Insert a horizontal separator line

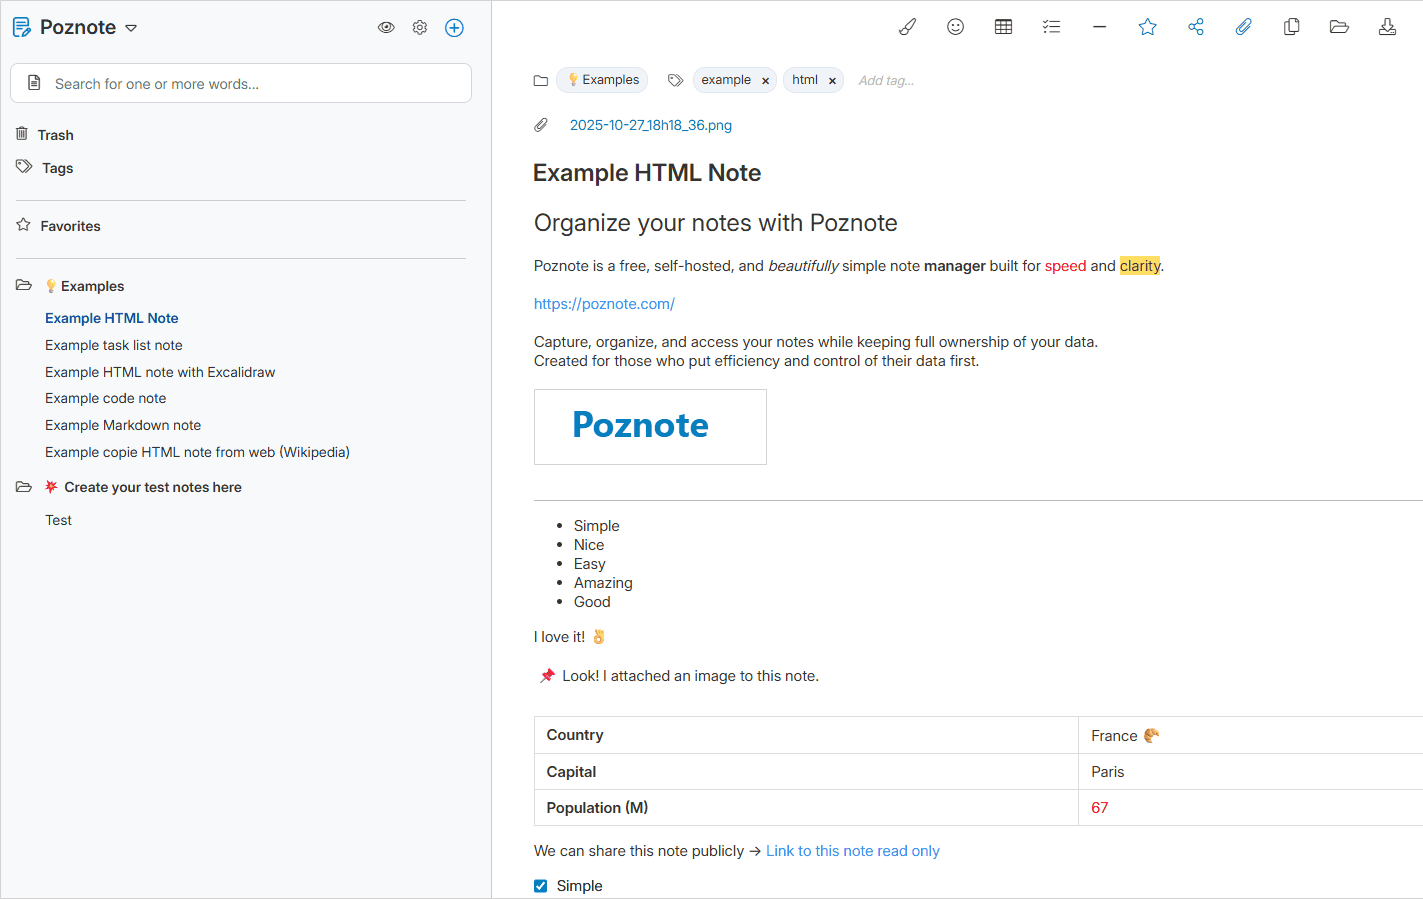click(x=1099, y=27)
